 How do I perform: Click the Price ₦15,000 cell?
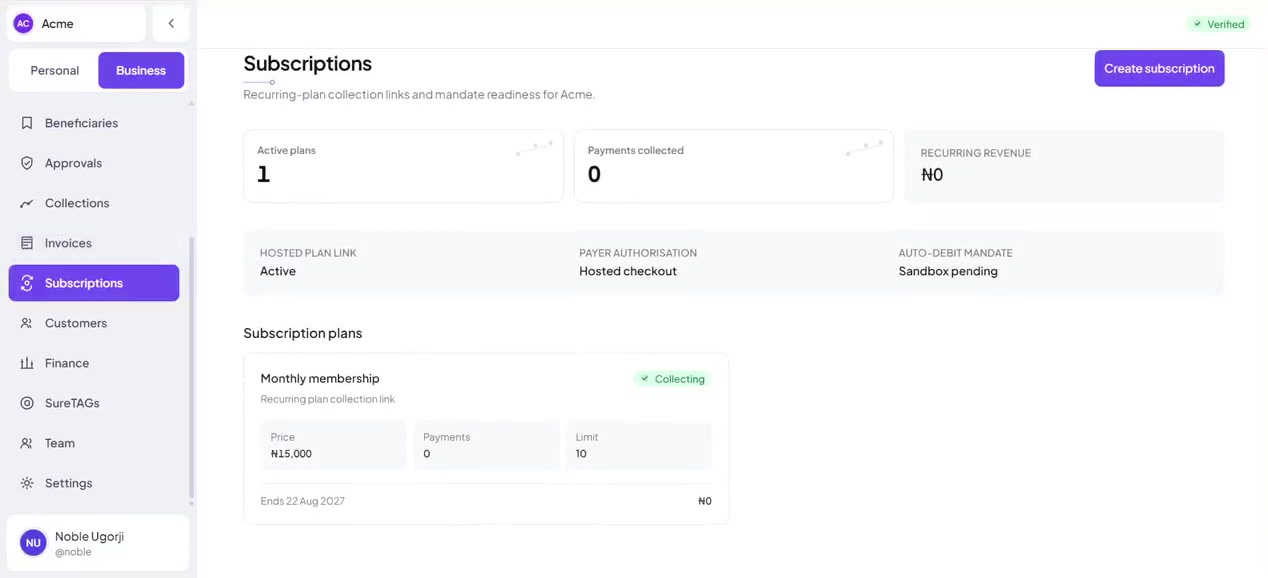[x=333, y=445]
